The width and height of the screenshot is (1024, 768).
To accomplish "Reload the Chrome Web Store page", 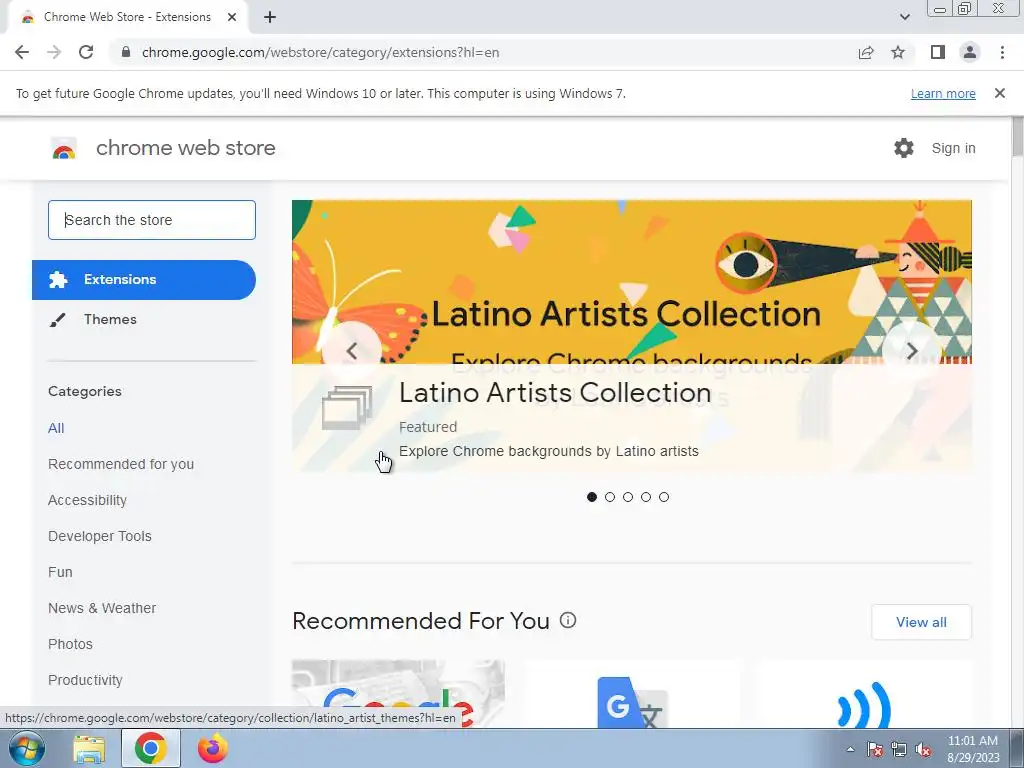I will (x=86, y=52).
